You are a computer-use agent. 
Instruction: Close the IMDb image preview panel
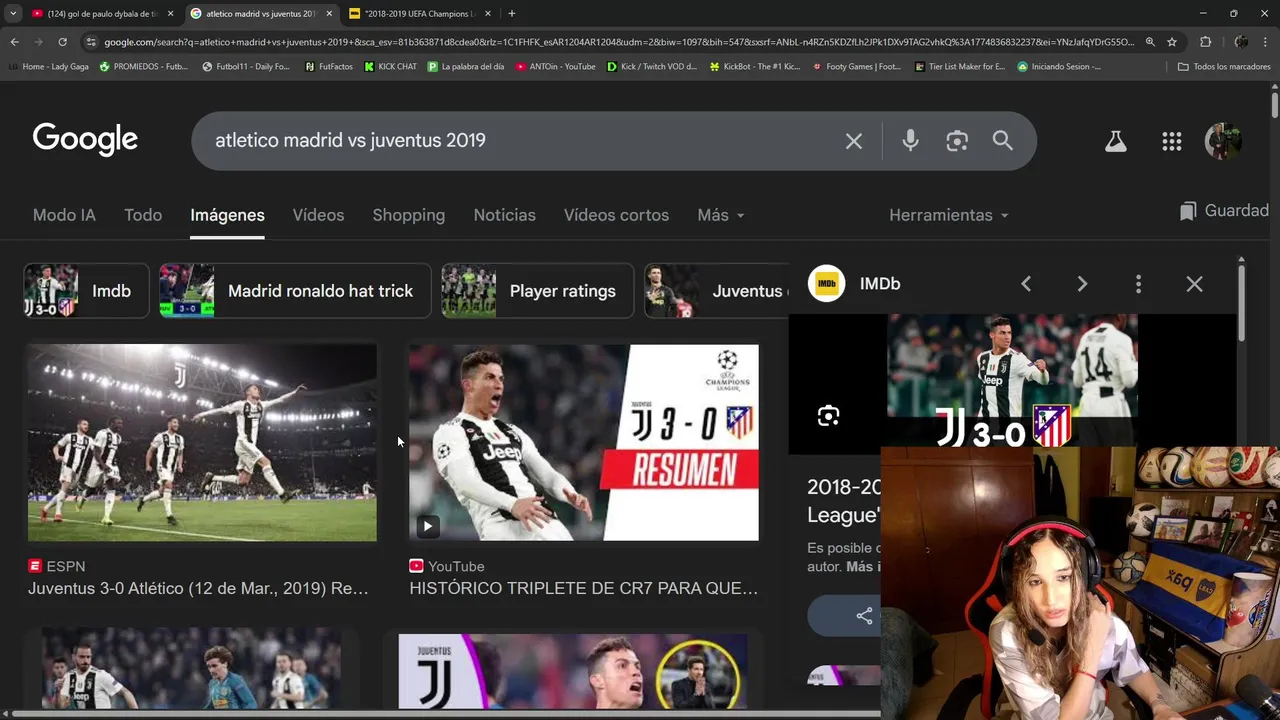pos(1194,284)
